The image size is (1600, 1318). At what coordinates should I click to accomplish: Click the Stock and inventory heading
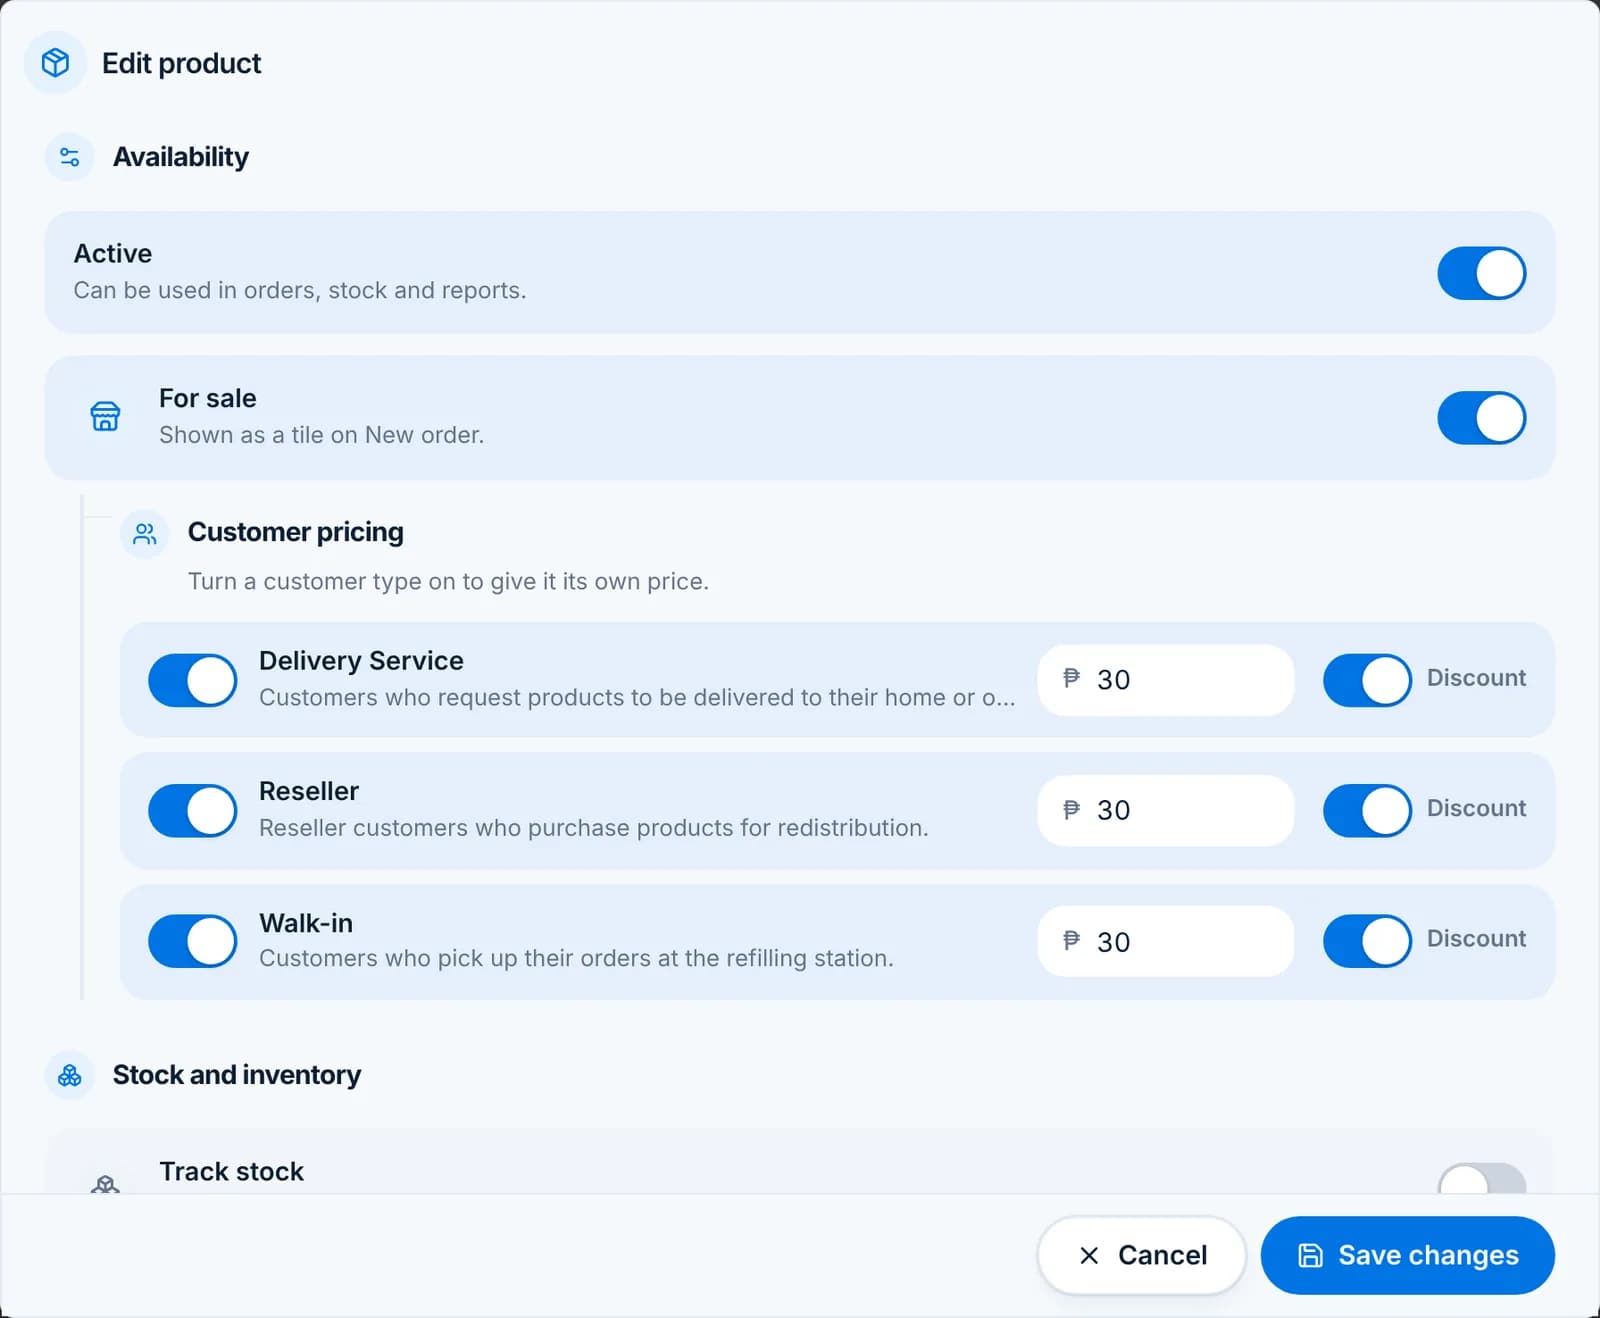point(237,1075)
